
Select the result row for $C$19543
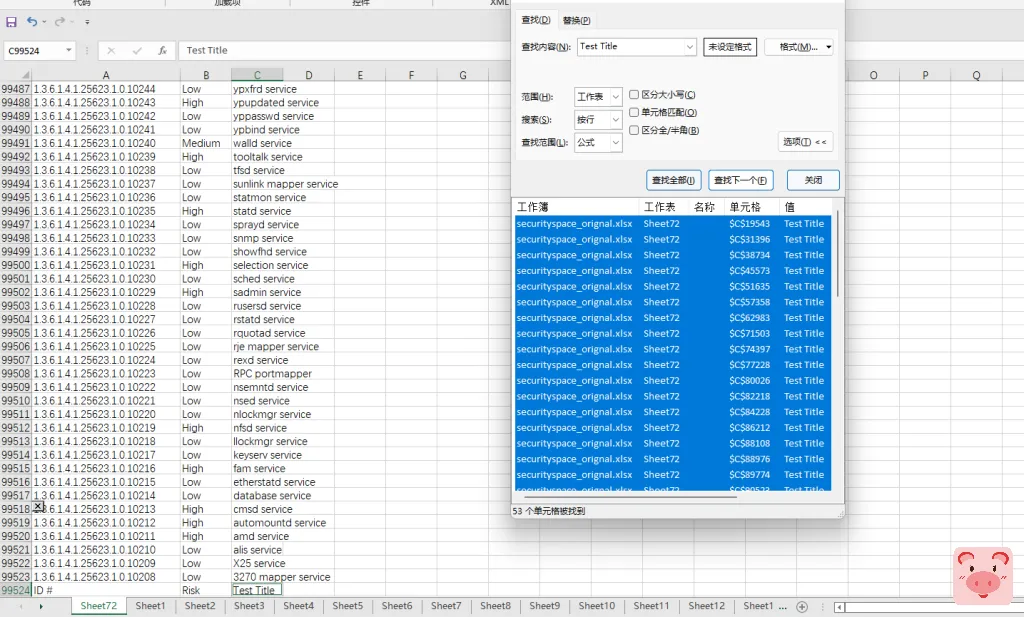(x=673, y=224)
